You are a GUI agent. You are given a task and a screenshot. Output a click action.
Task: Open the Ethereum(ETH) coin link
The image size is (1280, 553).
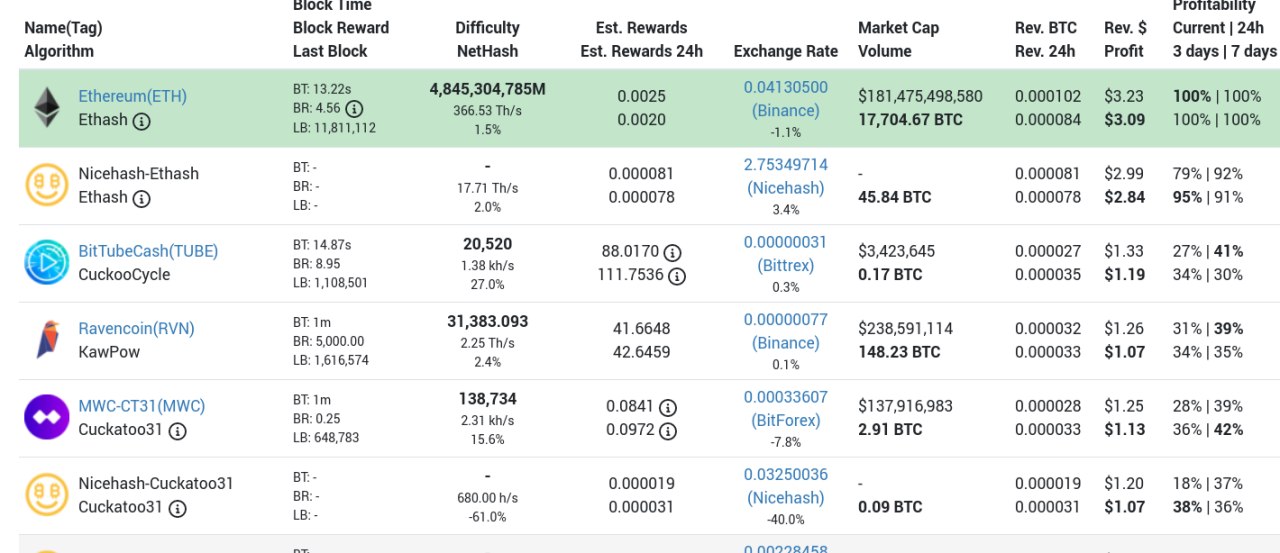point(133,96)
